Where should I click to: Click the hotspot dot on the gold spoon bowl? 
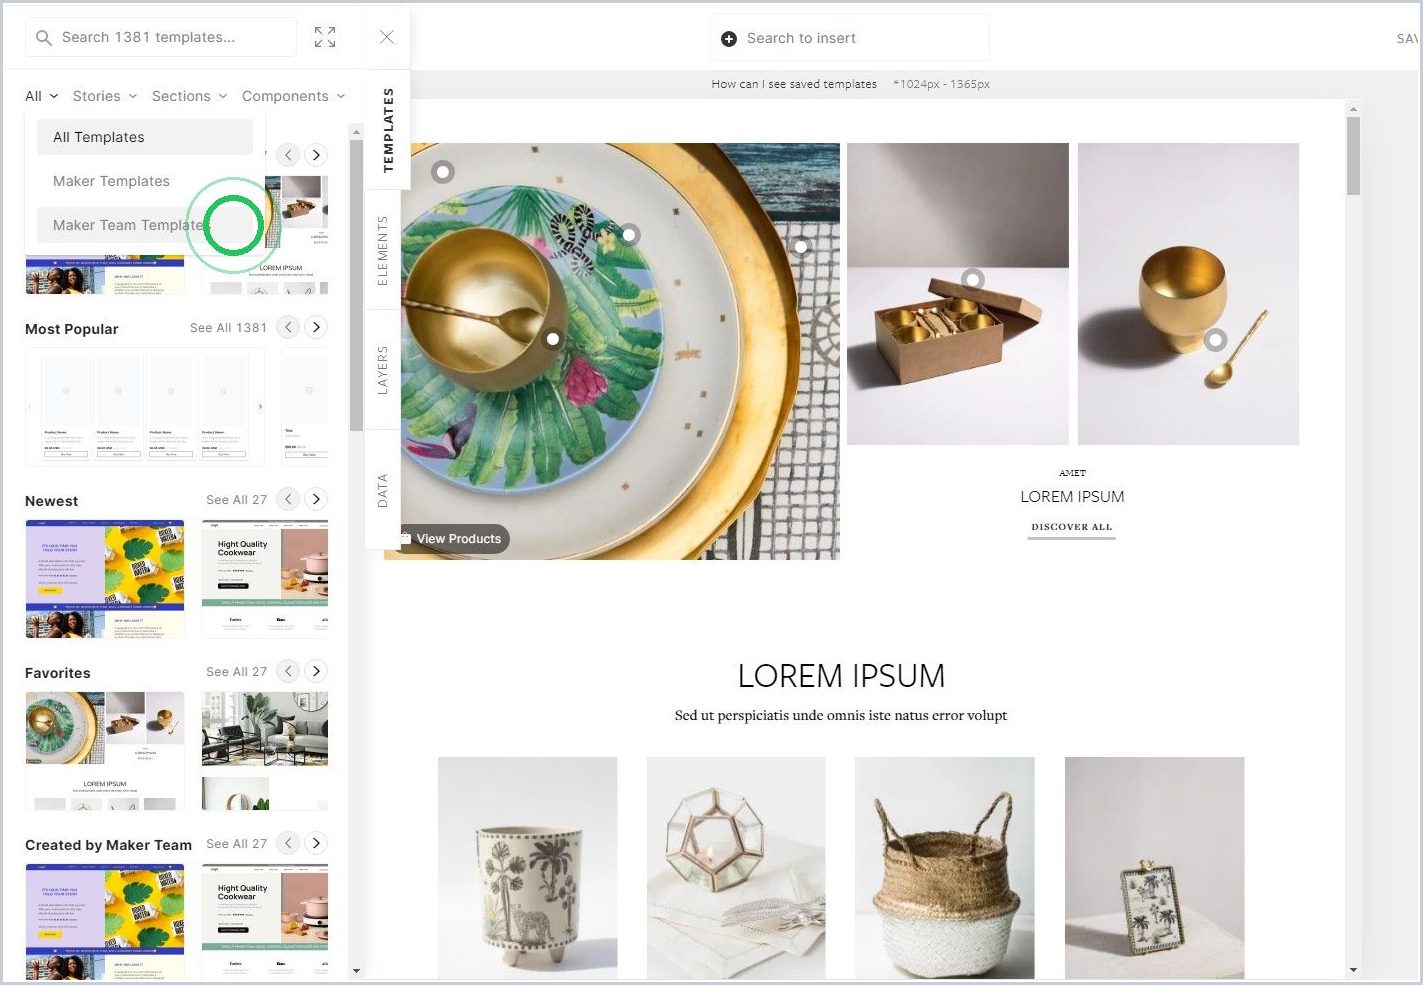(553, 339)
